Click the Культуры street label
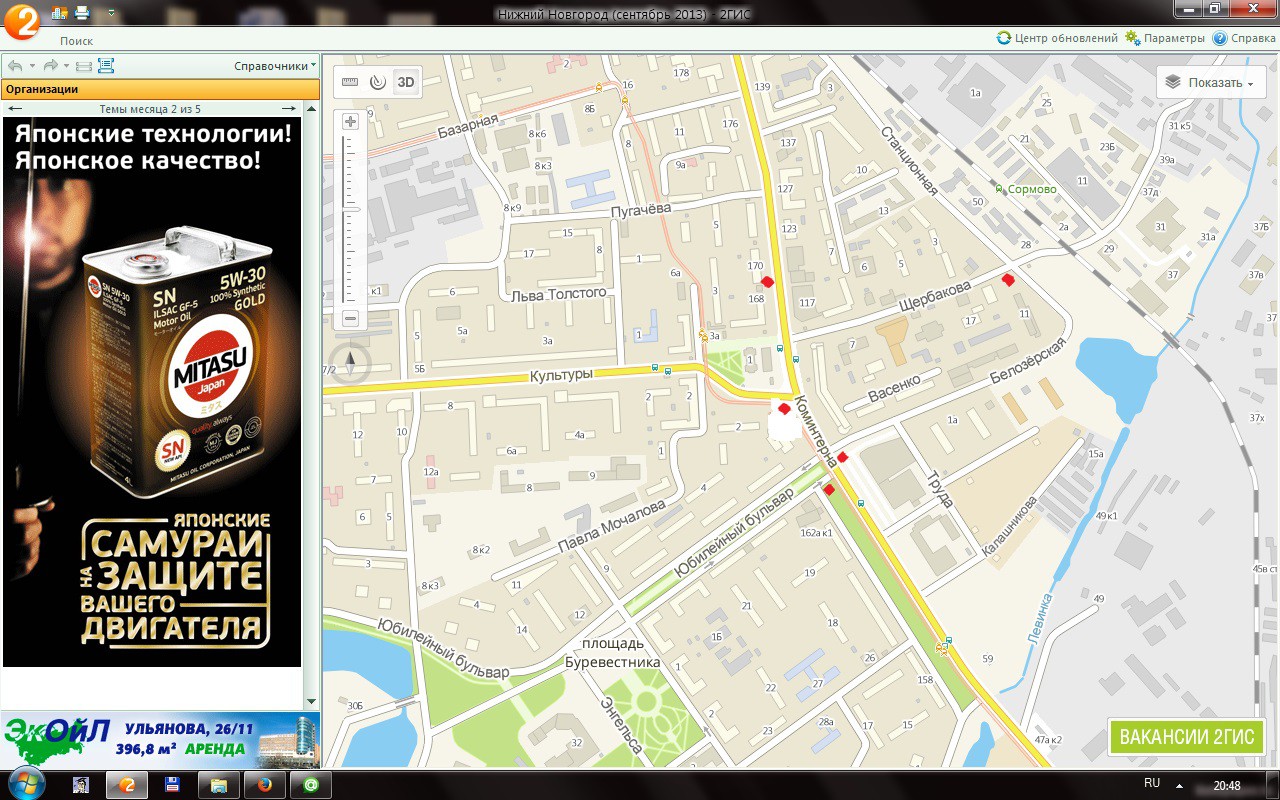This screenshot has height=800, width=1280. [561, 374]
